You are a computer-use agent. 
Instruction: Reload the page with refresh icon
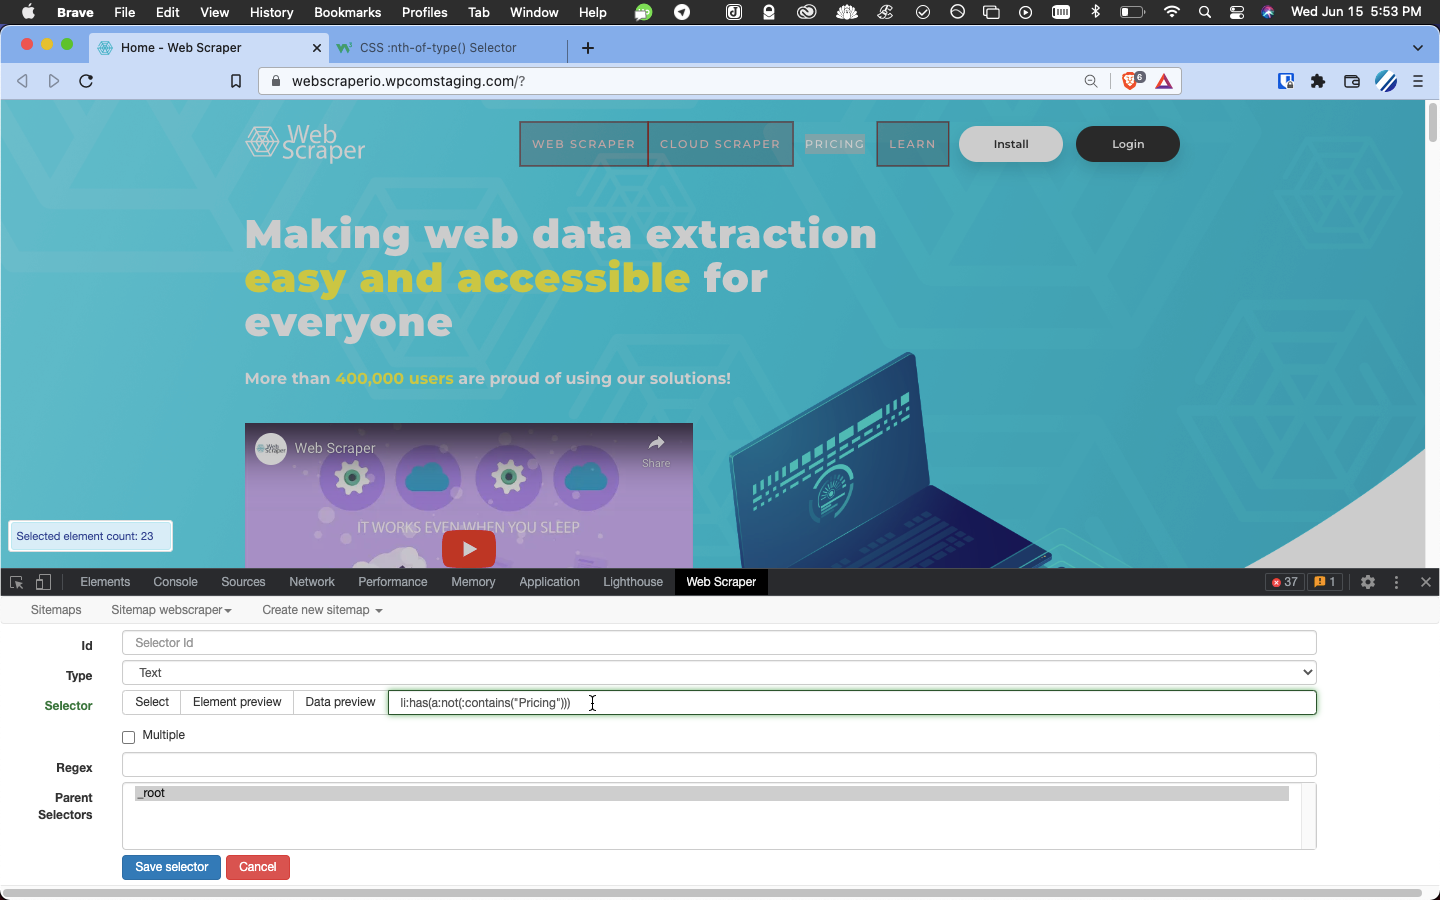coord(86,81)
